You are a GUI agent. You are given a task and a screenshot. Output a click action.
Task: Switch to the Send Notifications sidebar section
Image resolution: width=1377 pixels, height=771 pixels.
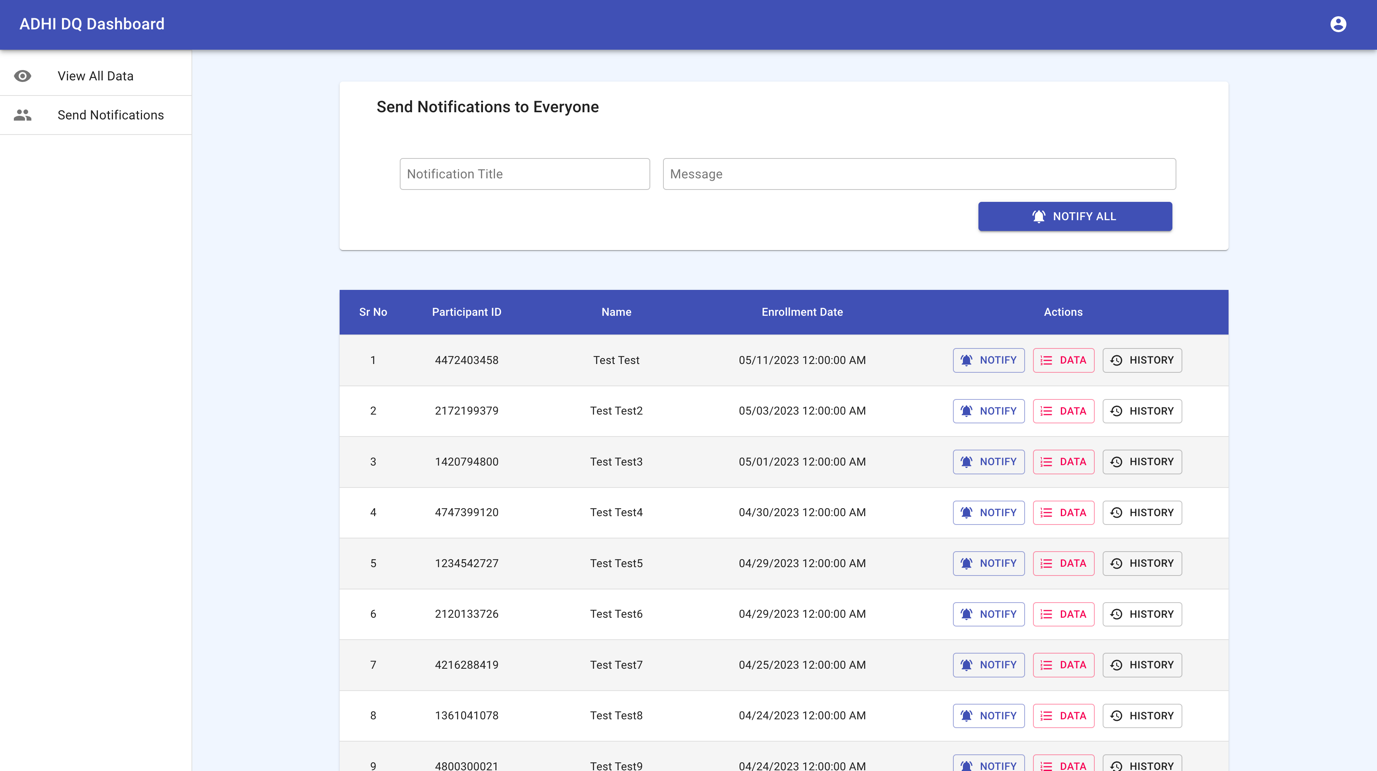110,114
